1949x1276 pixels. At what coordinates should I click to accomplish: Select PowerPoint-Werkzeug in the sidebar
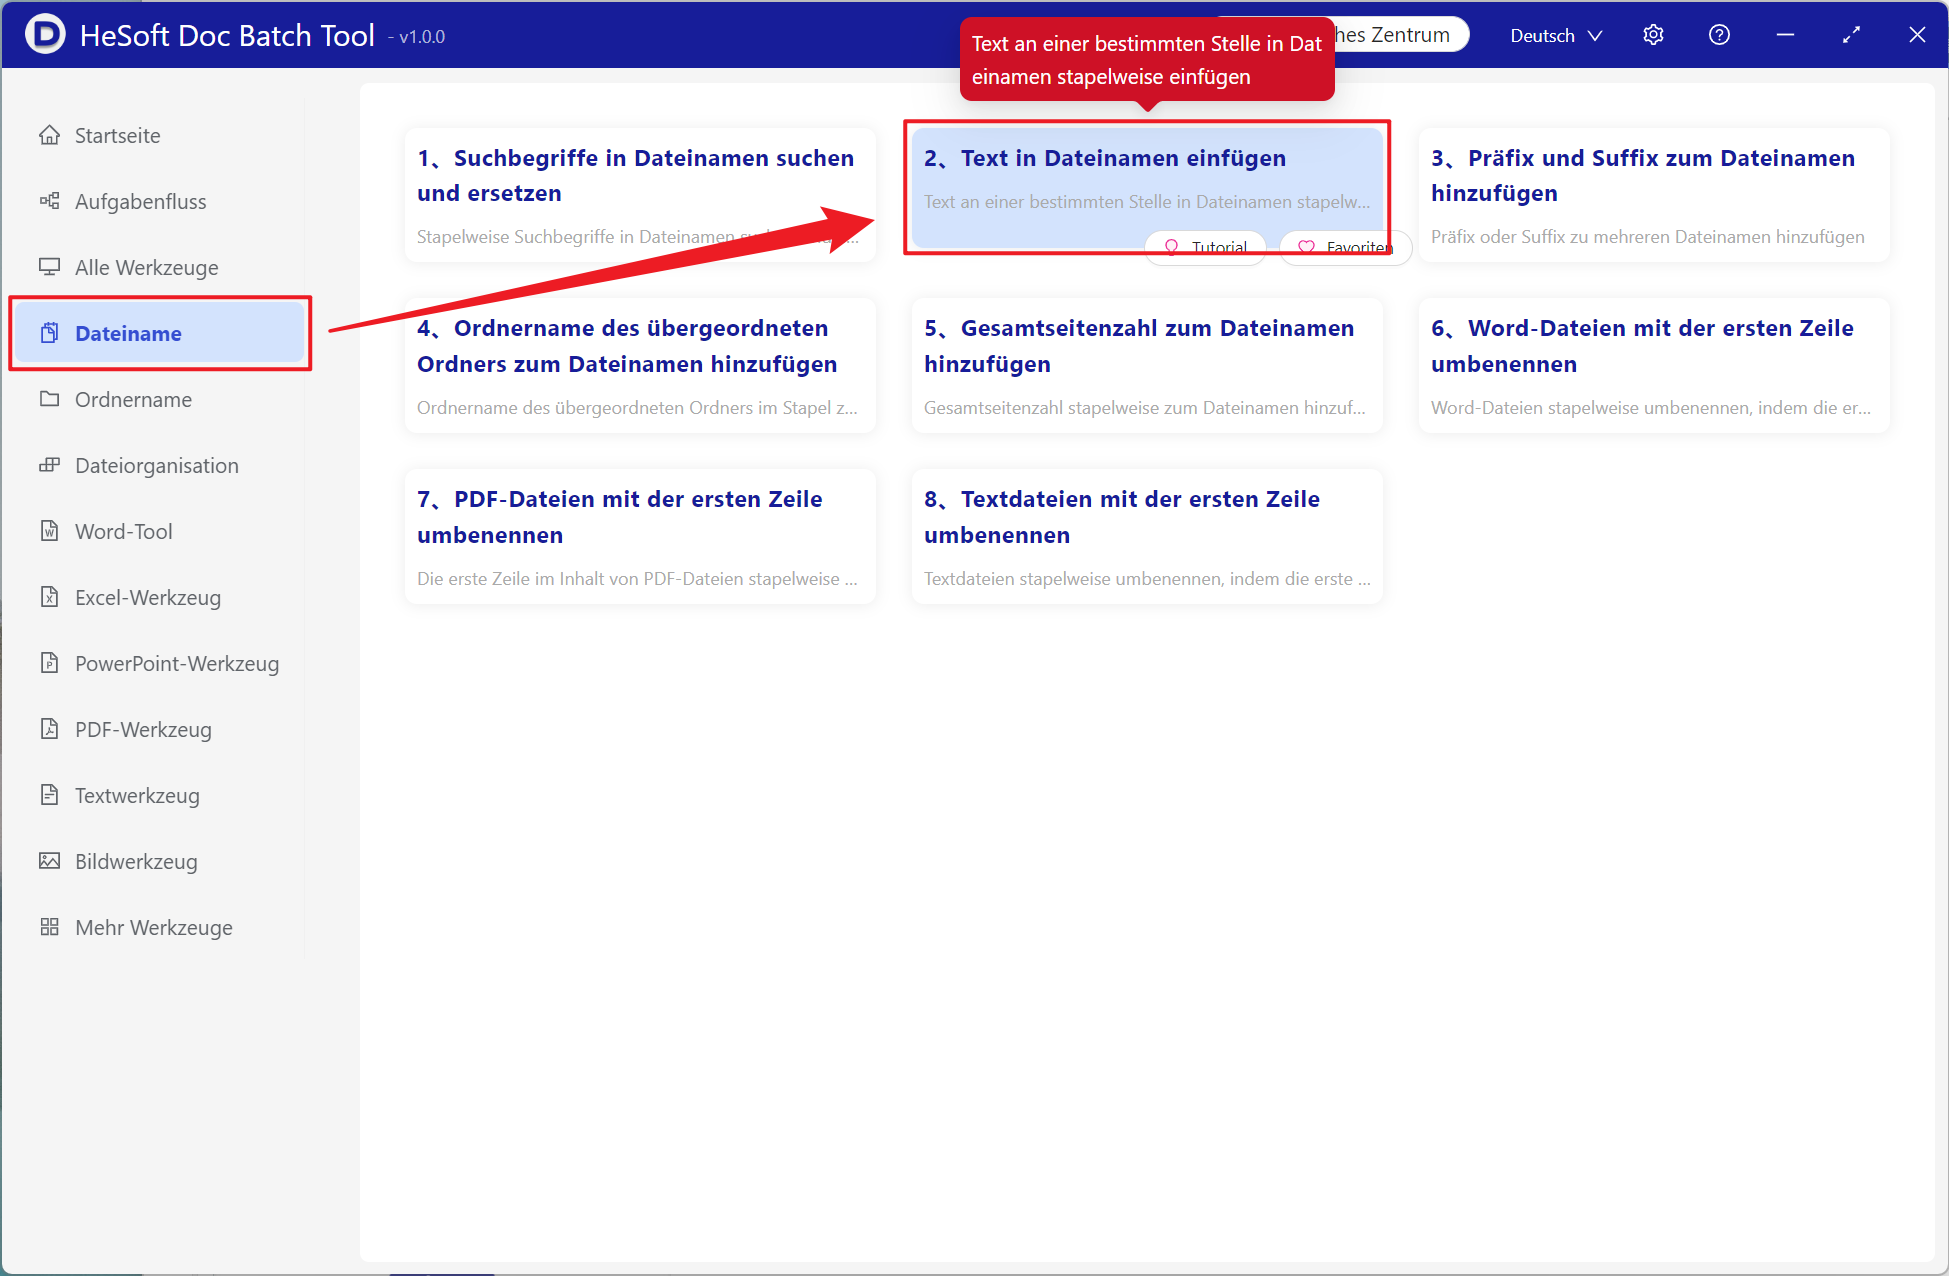[x=160, y=663]
